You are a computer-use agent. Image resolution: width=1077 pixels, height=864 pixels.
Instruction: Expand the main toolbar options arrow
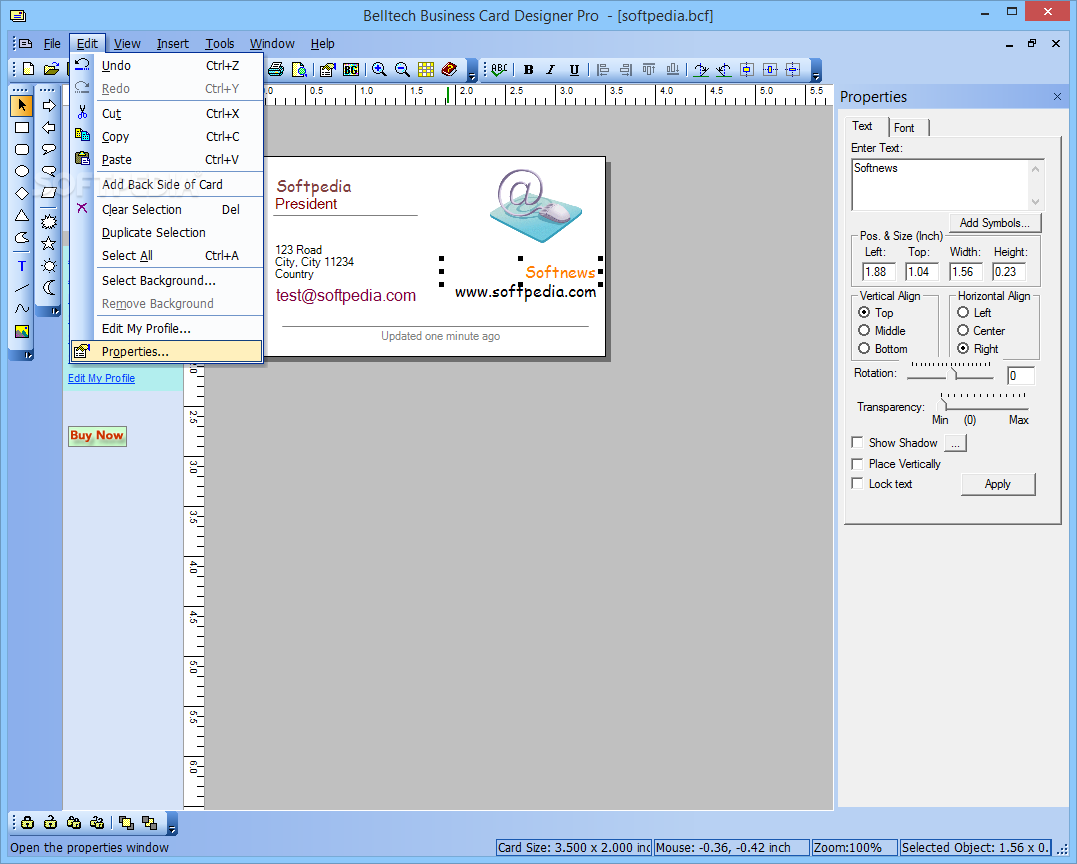point(472,70)
